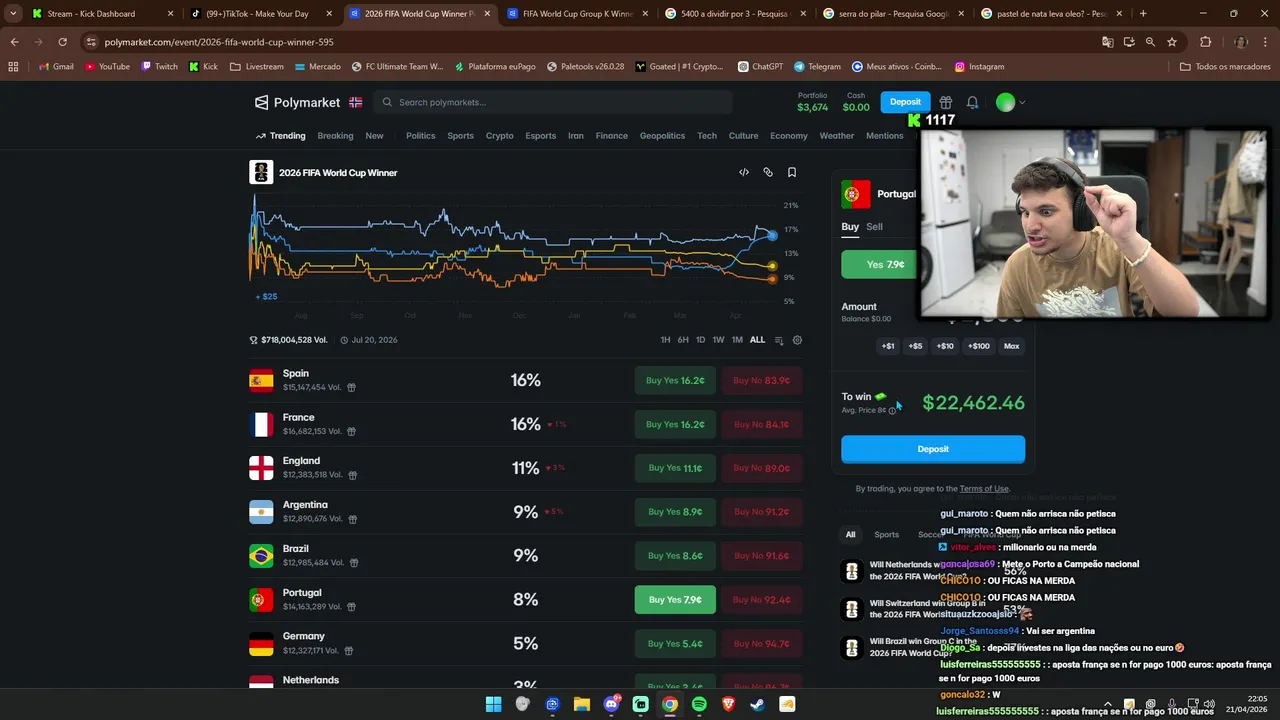Click gift icon under Germany volume

tap(348, 651)
